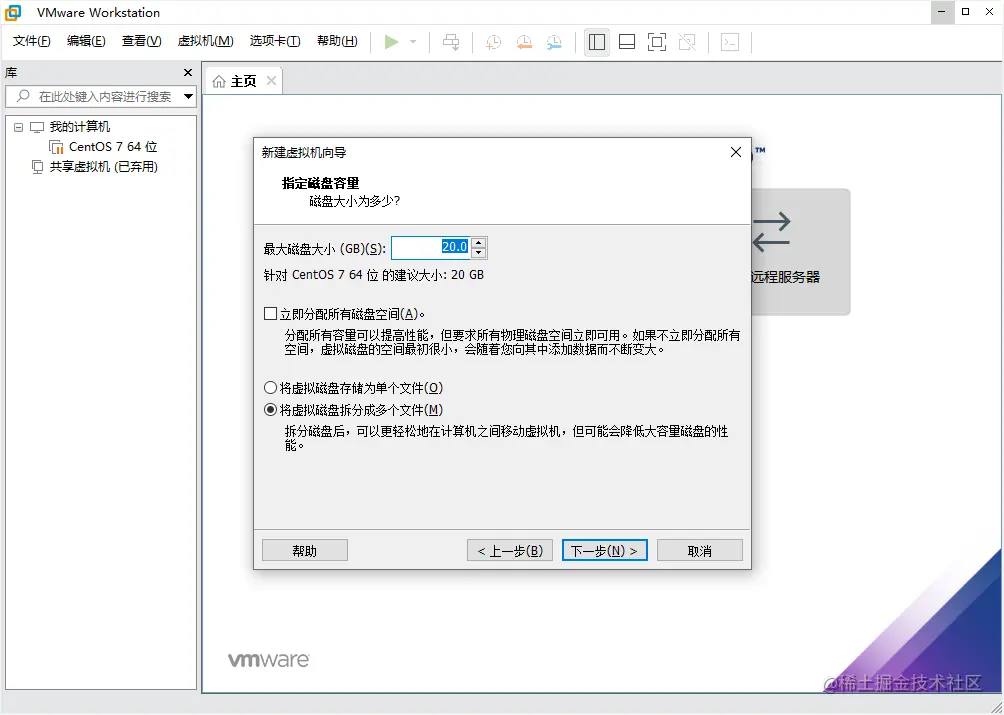Open the 编辑(E) menu
This screenshot has width=1004, height=715.
[x=86, y=41]
